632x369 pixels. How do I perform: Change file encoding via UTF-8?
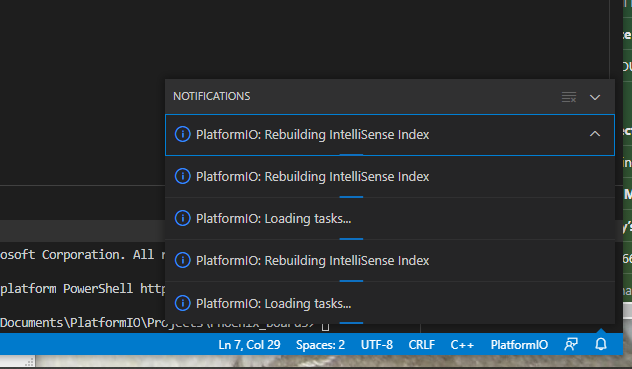[376, 345]
